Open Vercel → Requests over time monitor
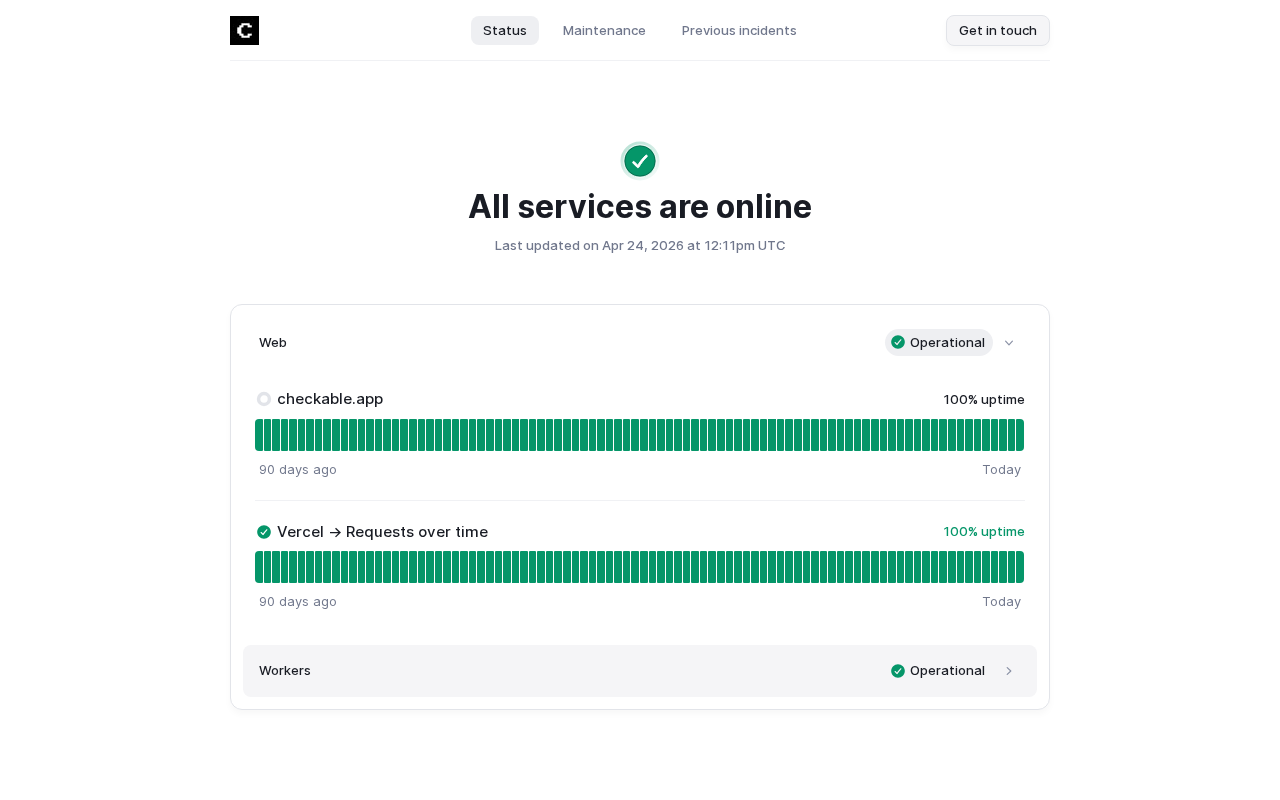The height and width of the screenshot is (800, 1280). [x=382, y=532]
